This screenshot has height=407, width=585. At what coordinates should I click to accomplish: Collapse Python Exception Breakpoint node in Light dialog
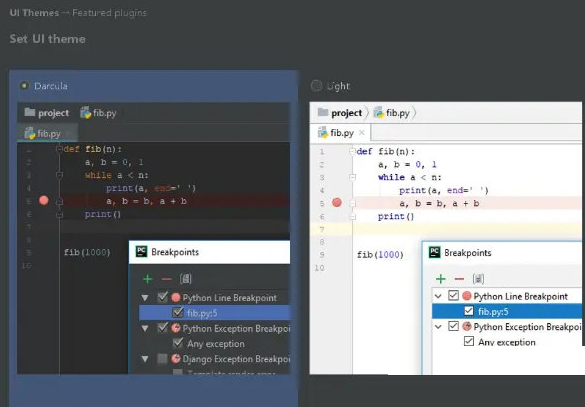438,327
